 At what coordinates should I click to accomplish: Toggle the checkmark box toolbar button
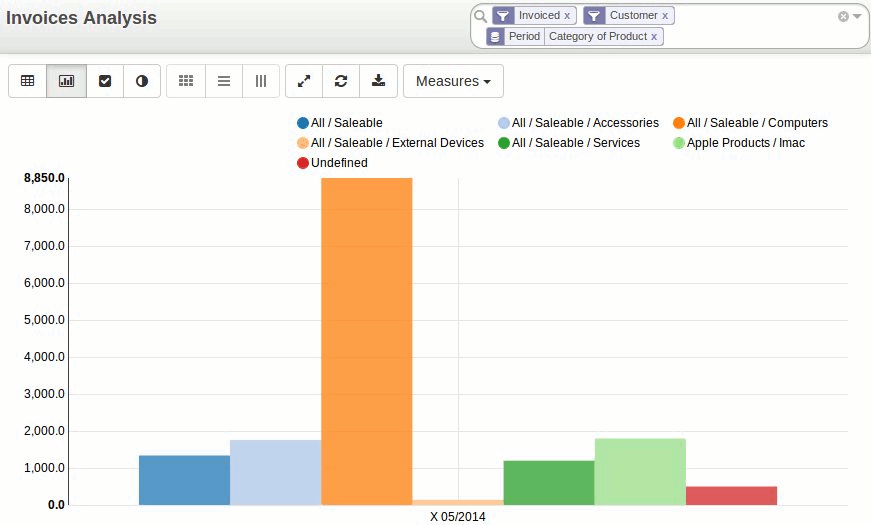(x=105, y=81)
